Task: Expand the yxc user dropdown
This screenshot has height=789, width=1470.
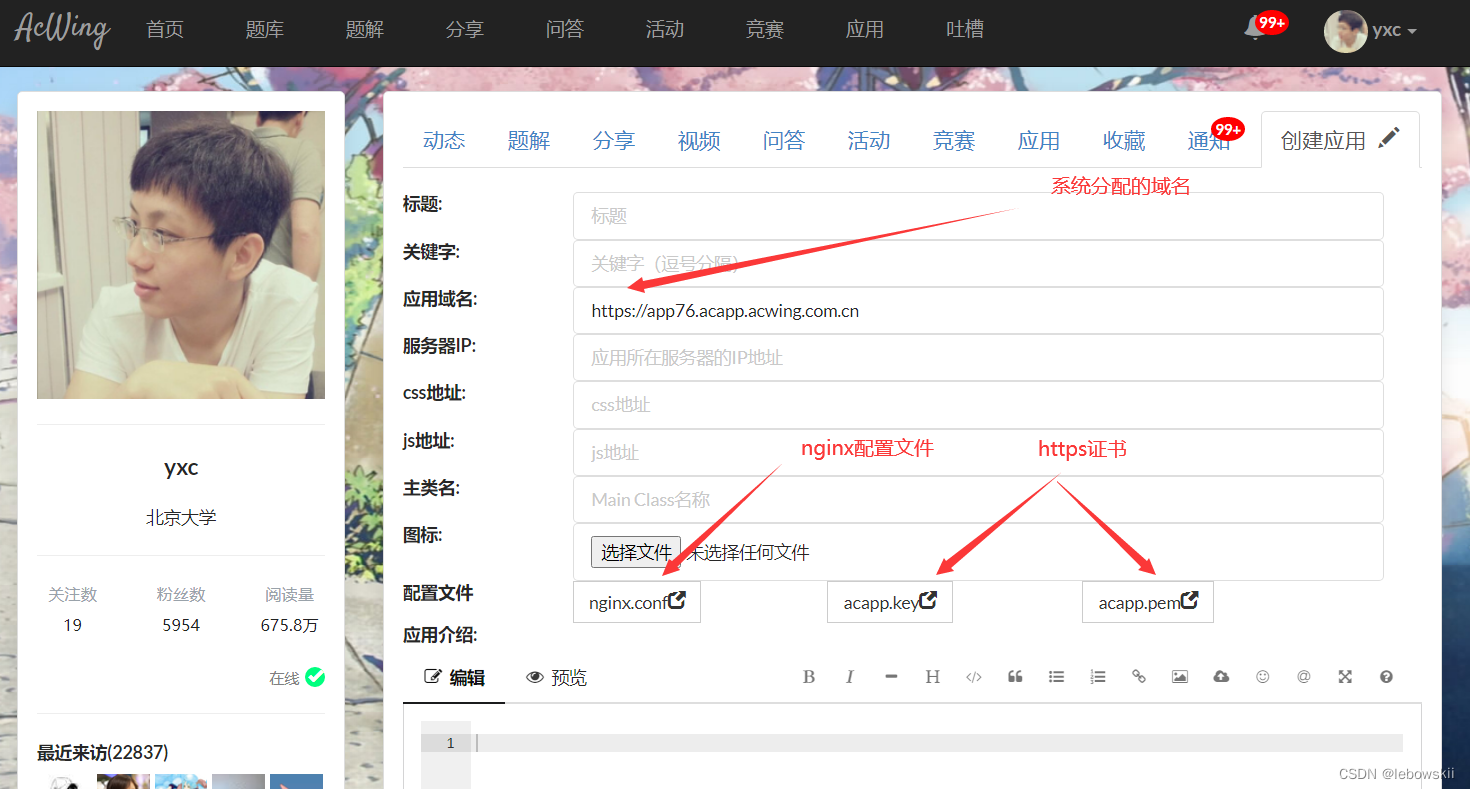Action: [x=1394, y=31]
